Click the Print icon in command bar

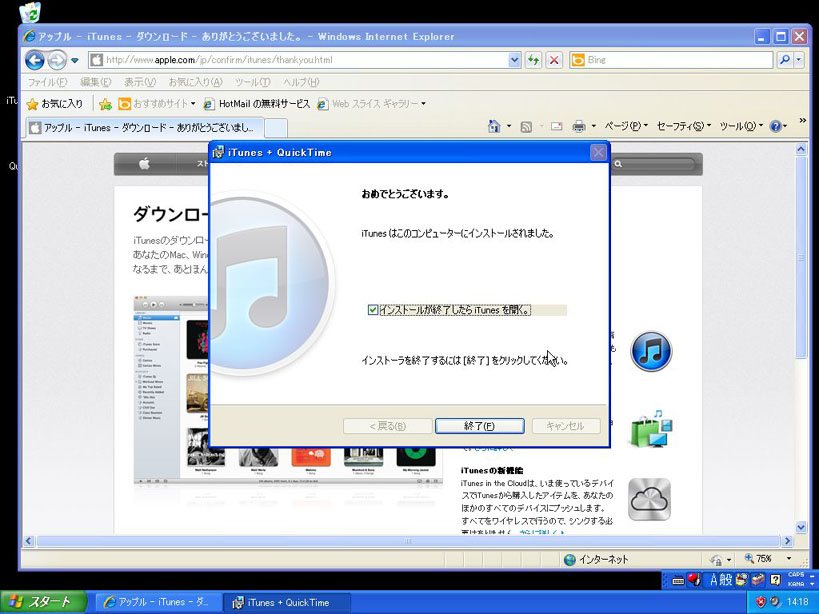pos(578,126)
